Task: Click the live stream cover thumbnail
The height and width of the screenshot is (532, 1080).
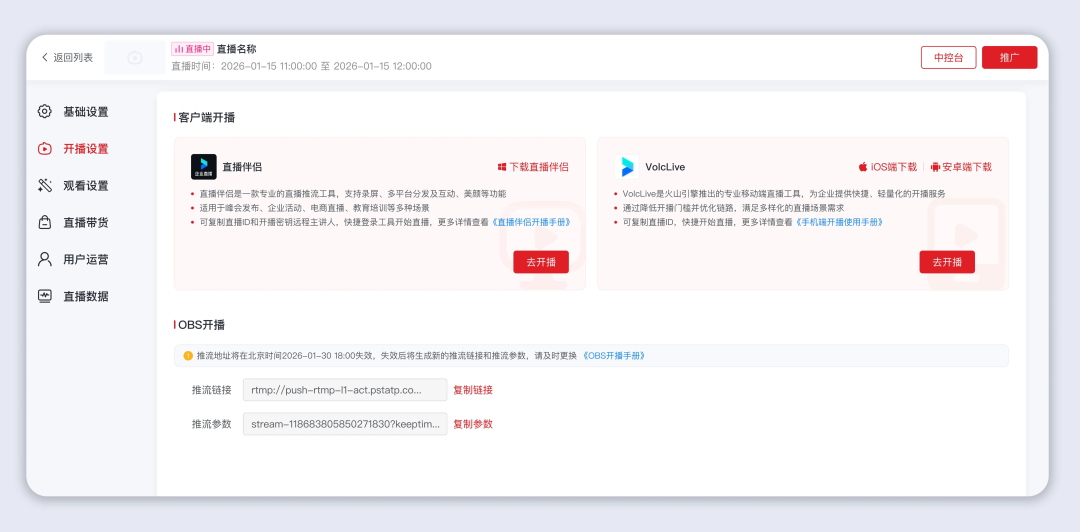Action: tap(135, 58)
